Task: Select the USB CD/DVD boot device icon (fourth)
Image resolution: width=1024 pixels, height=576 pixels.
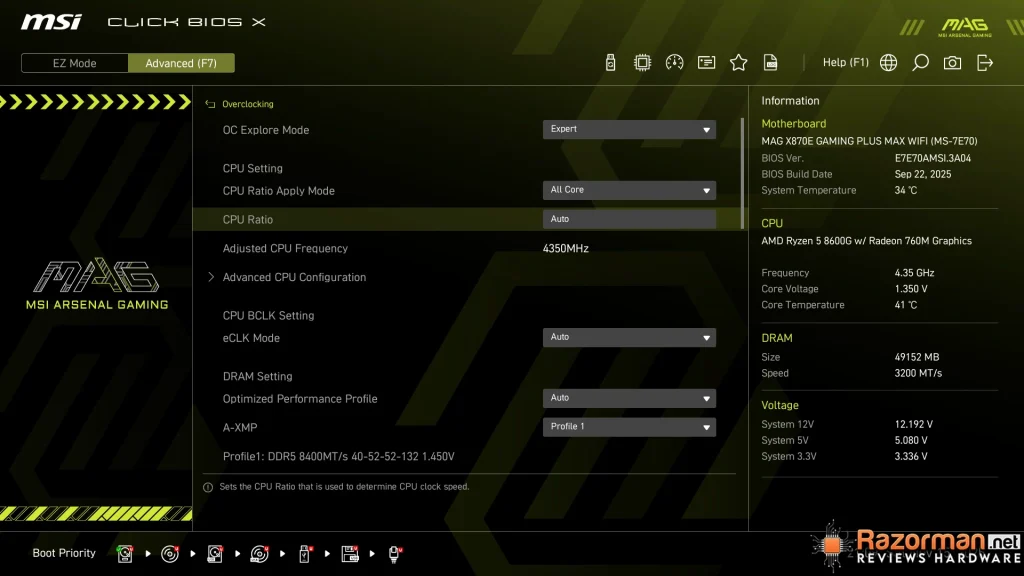Action: pyautogui.click(x=259, y=554)
